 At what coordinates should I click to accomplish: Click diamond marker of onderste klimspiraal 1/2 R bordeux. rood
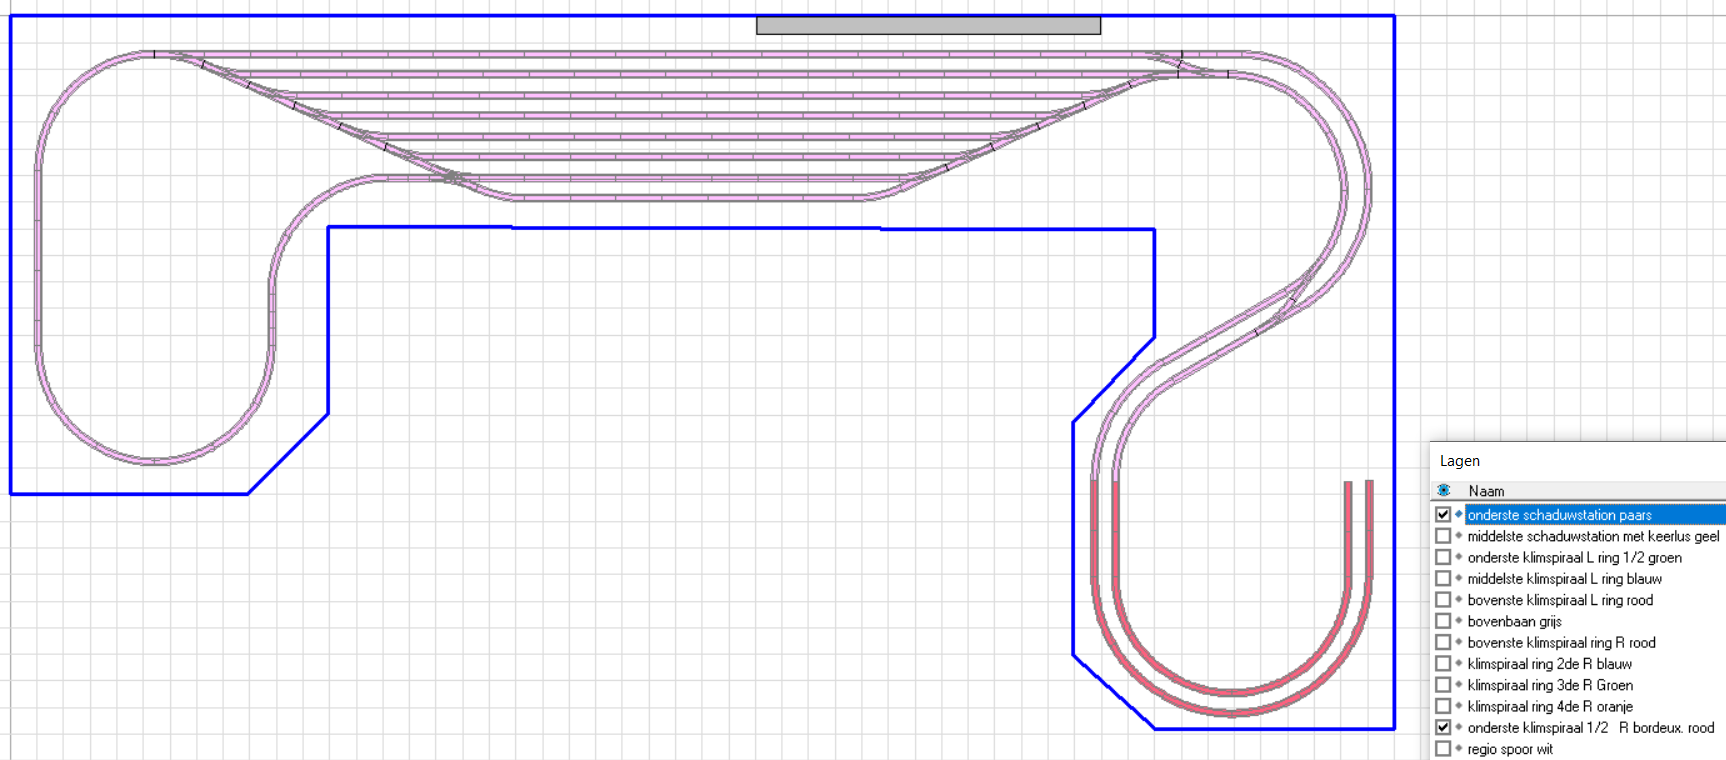[1459, 728]
